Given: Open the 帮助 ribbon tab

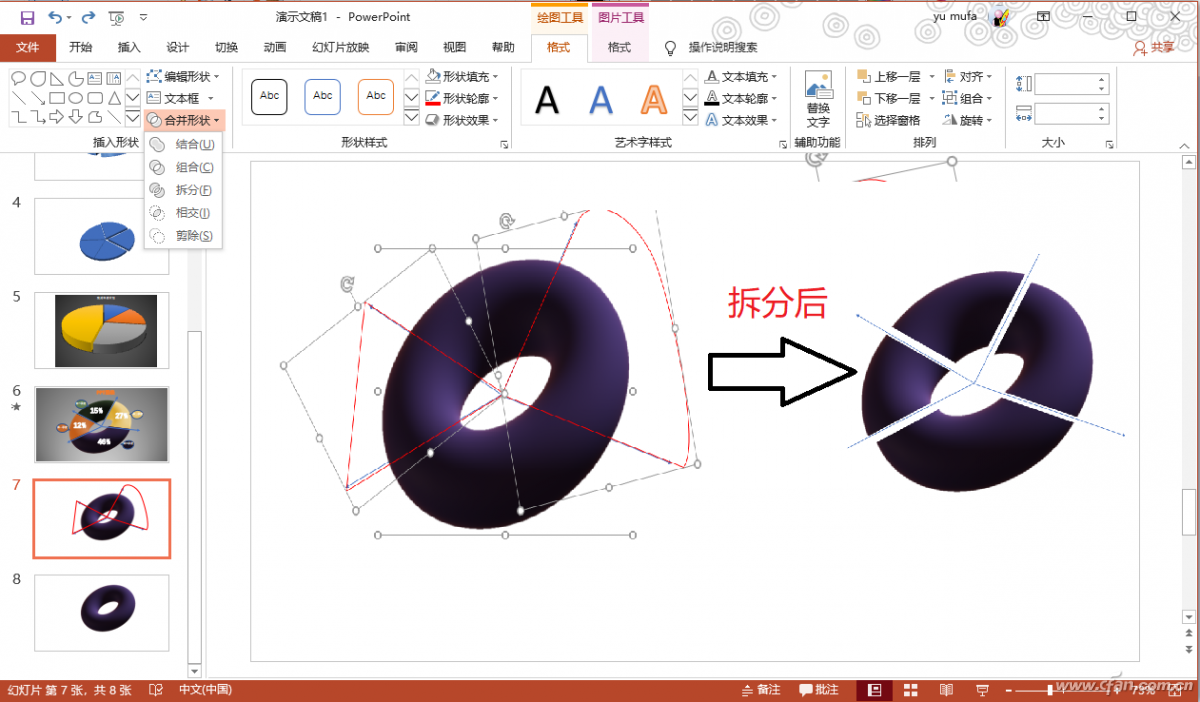Looking at the screenshot, I should point(503,47).
